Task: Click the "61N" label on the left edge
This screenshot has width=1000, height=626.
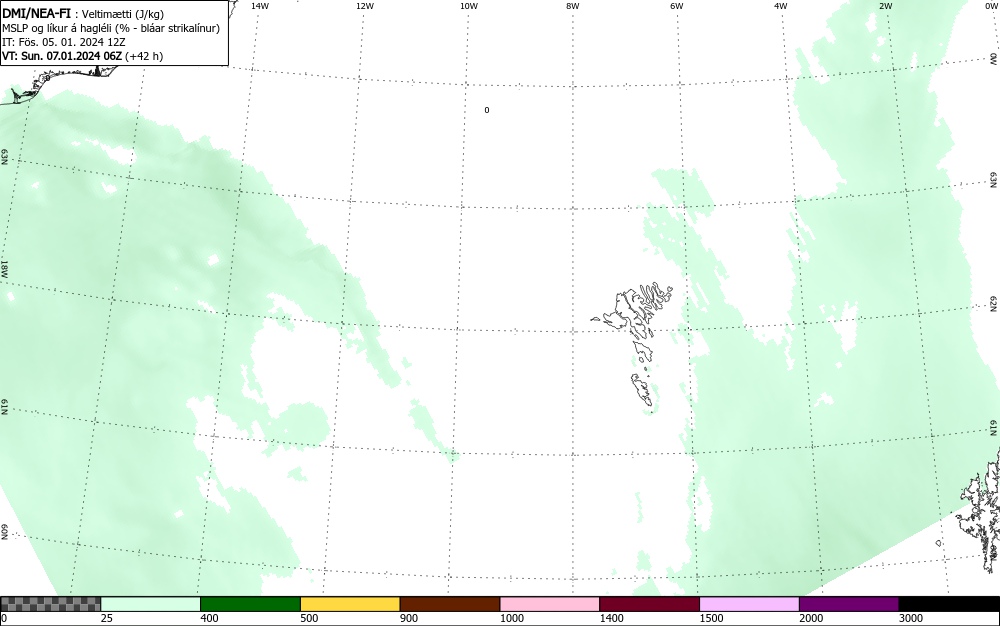Action: 4,407
